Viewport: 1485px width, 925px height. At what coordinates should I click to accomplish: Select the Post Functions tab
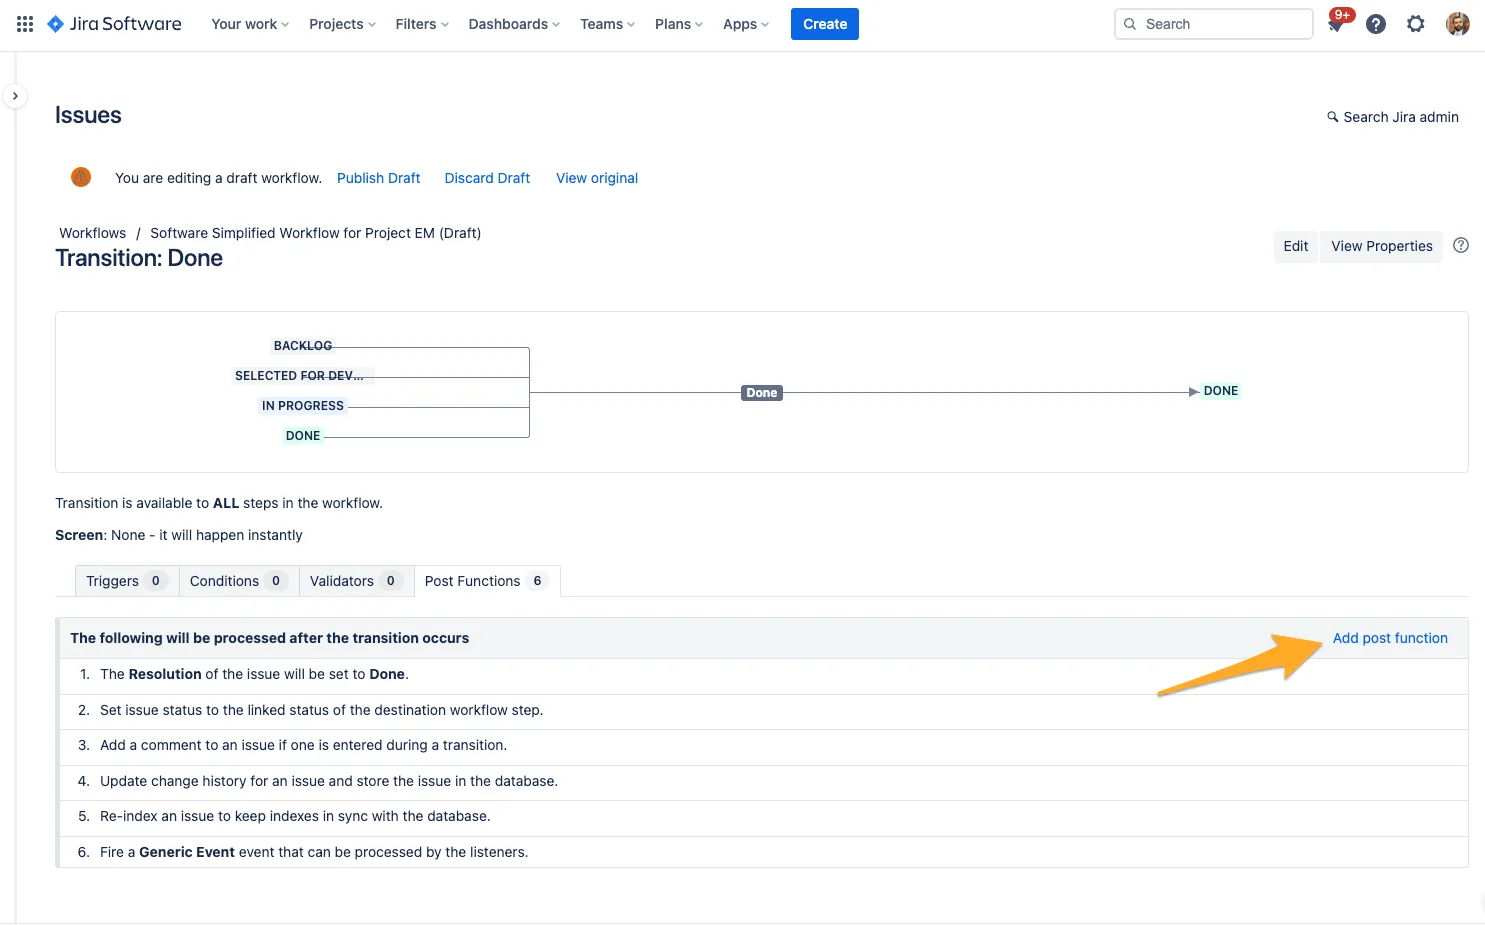487,581
